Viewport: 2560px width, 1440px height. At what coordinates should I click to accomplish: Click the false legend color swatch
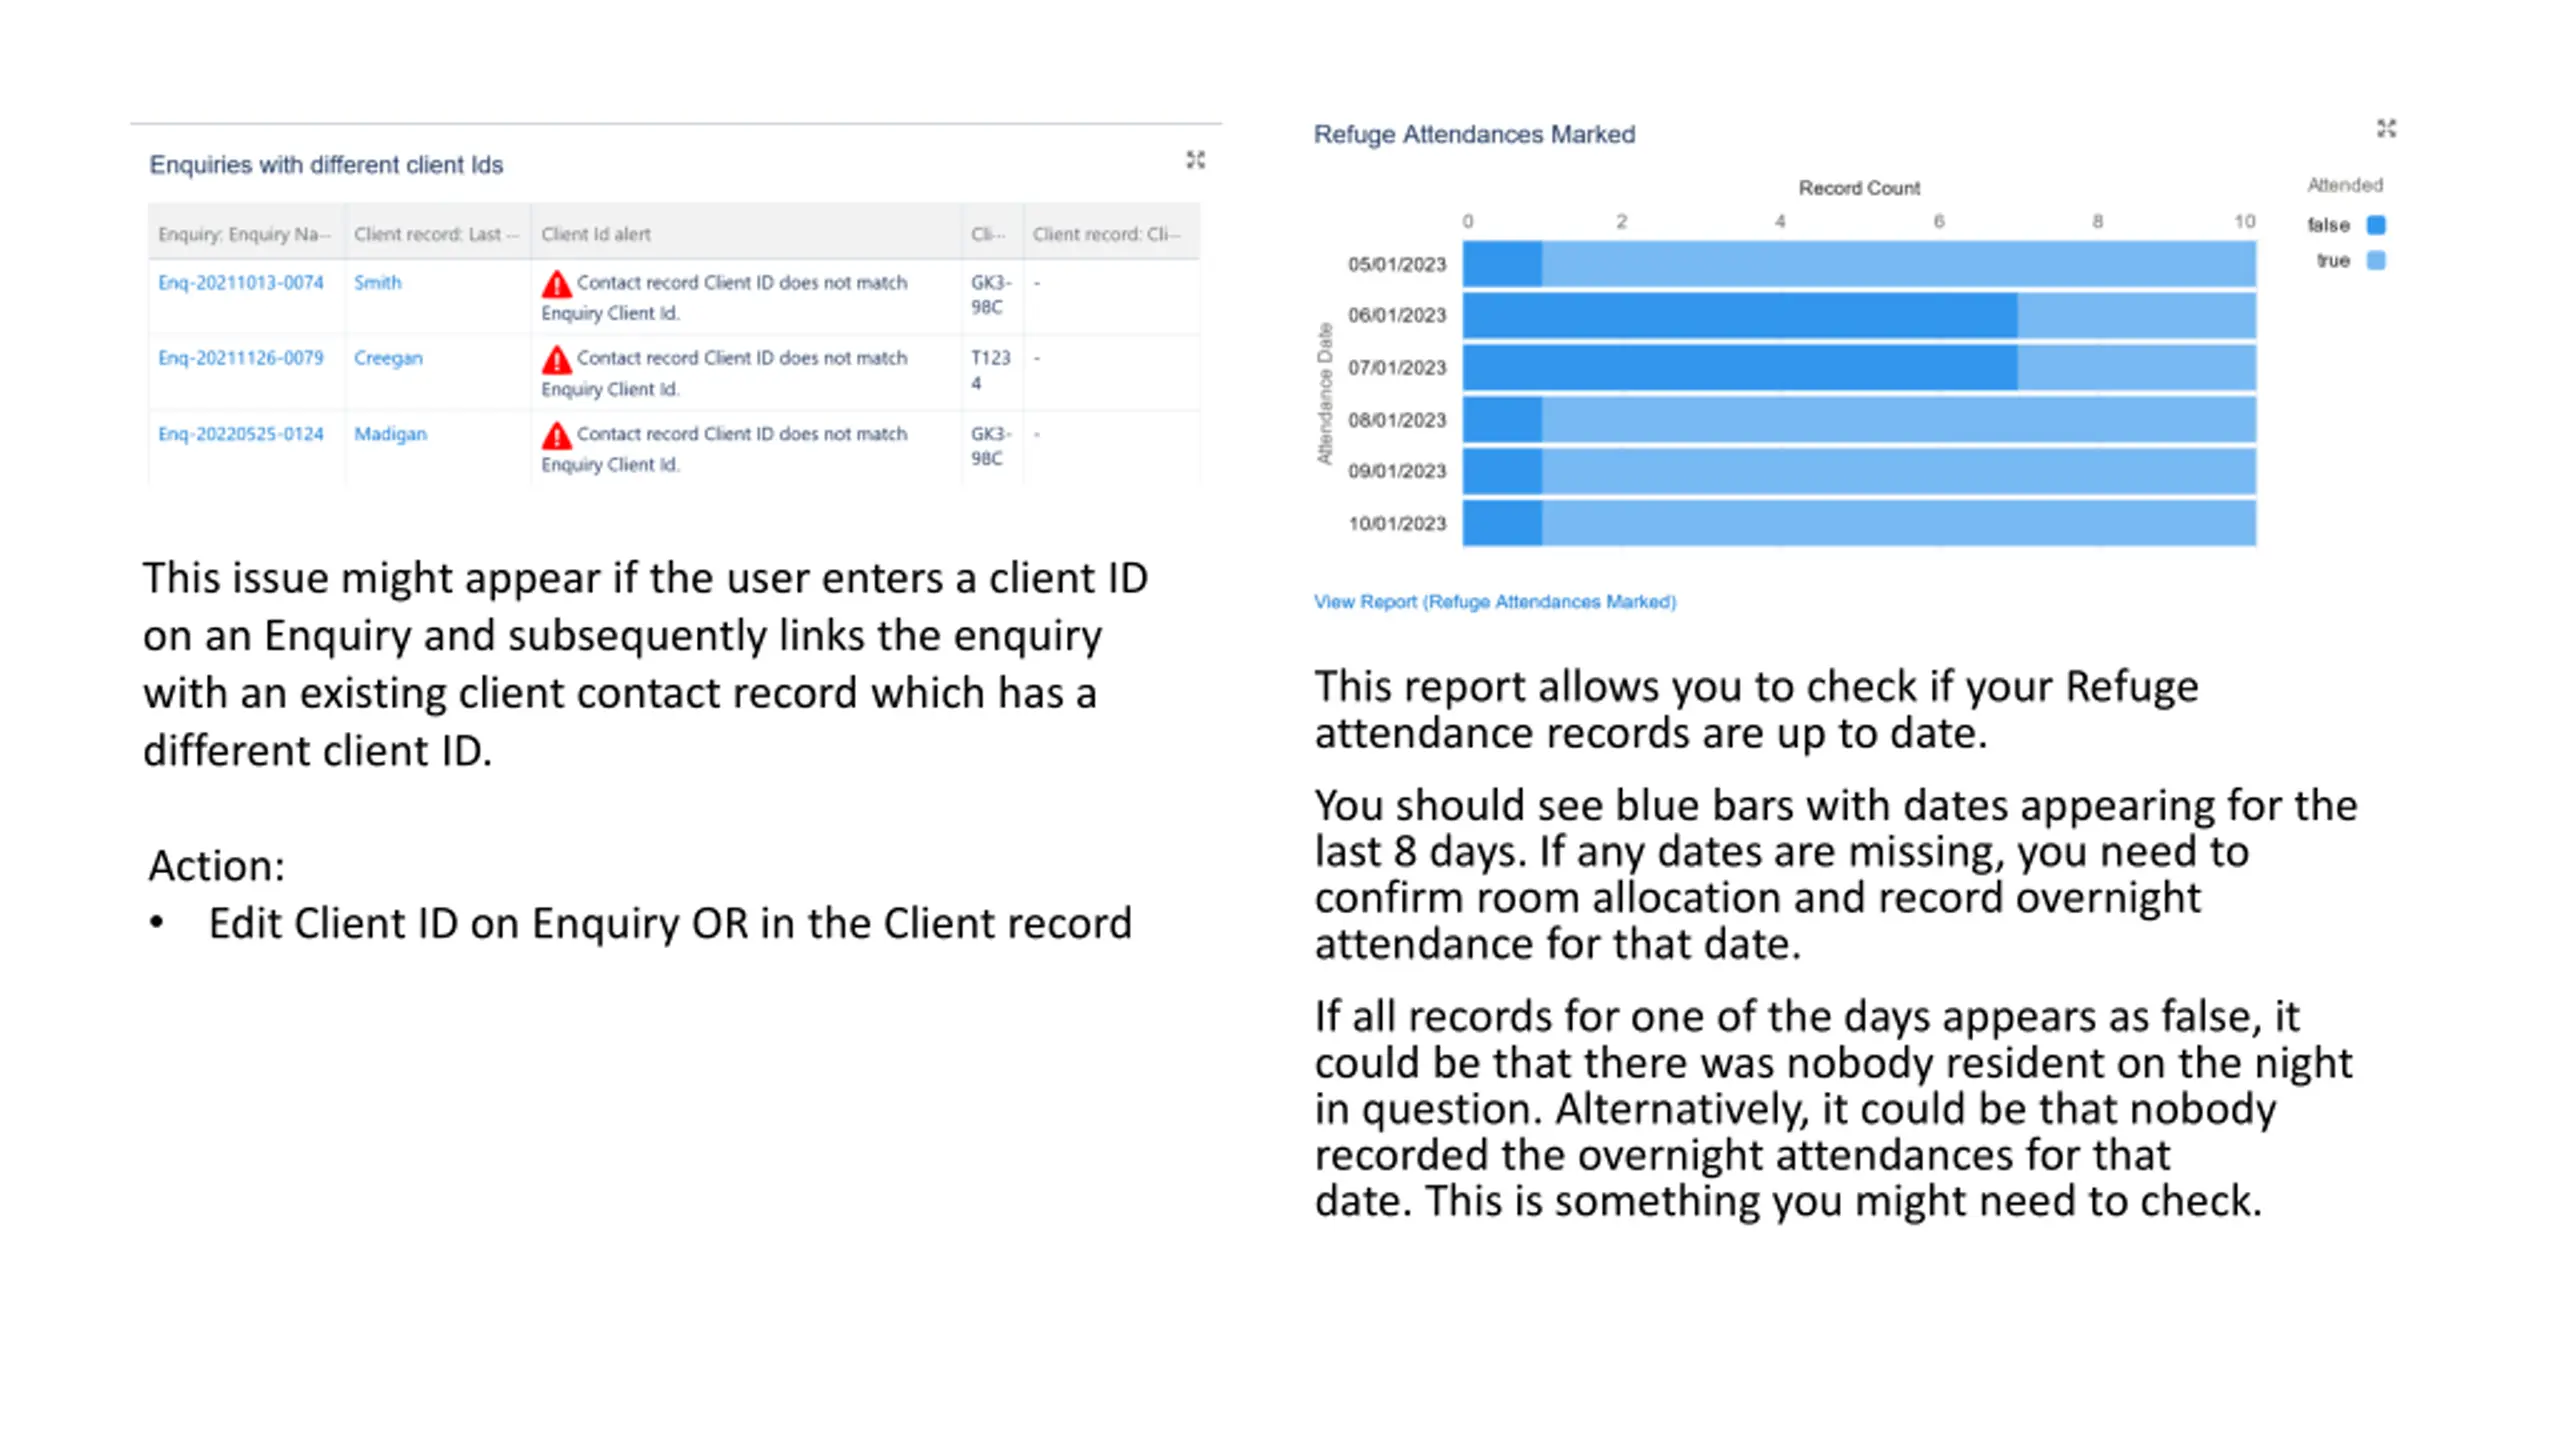tap(2376, 225)
